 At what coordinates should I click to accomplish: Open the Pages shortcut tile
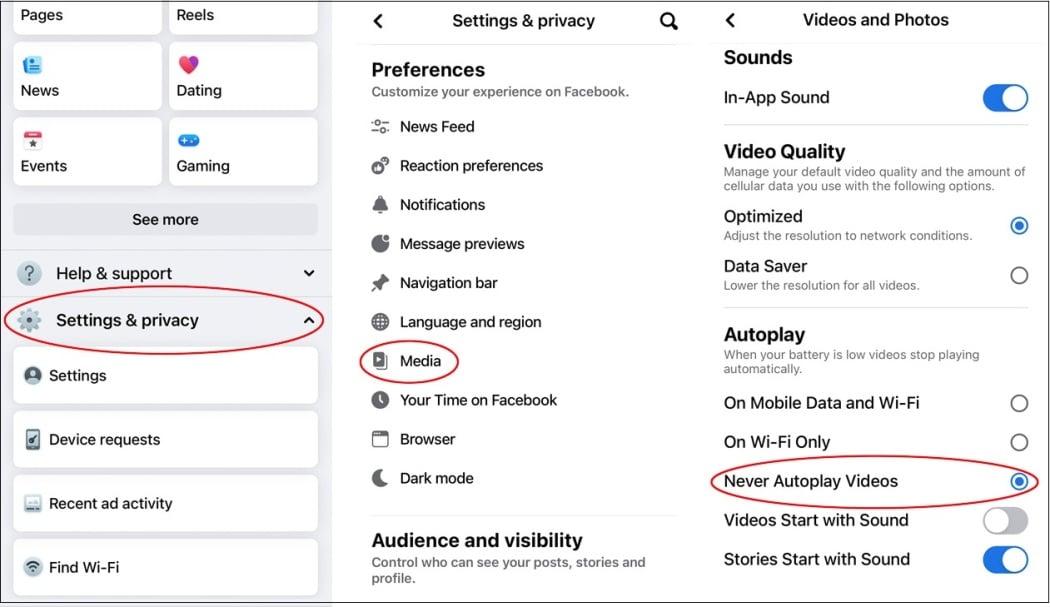pos(87,17)
